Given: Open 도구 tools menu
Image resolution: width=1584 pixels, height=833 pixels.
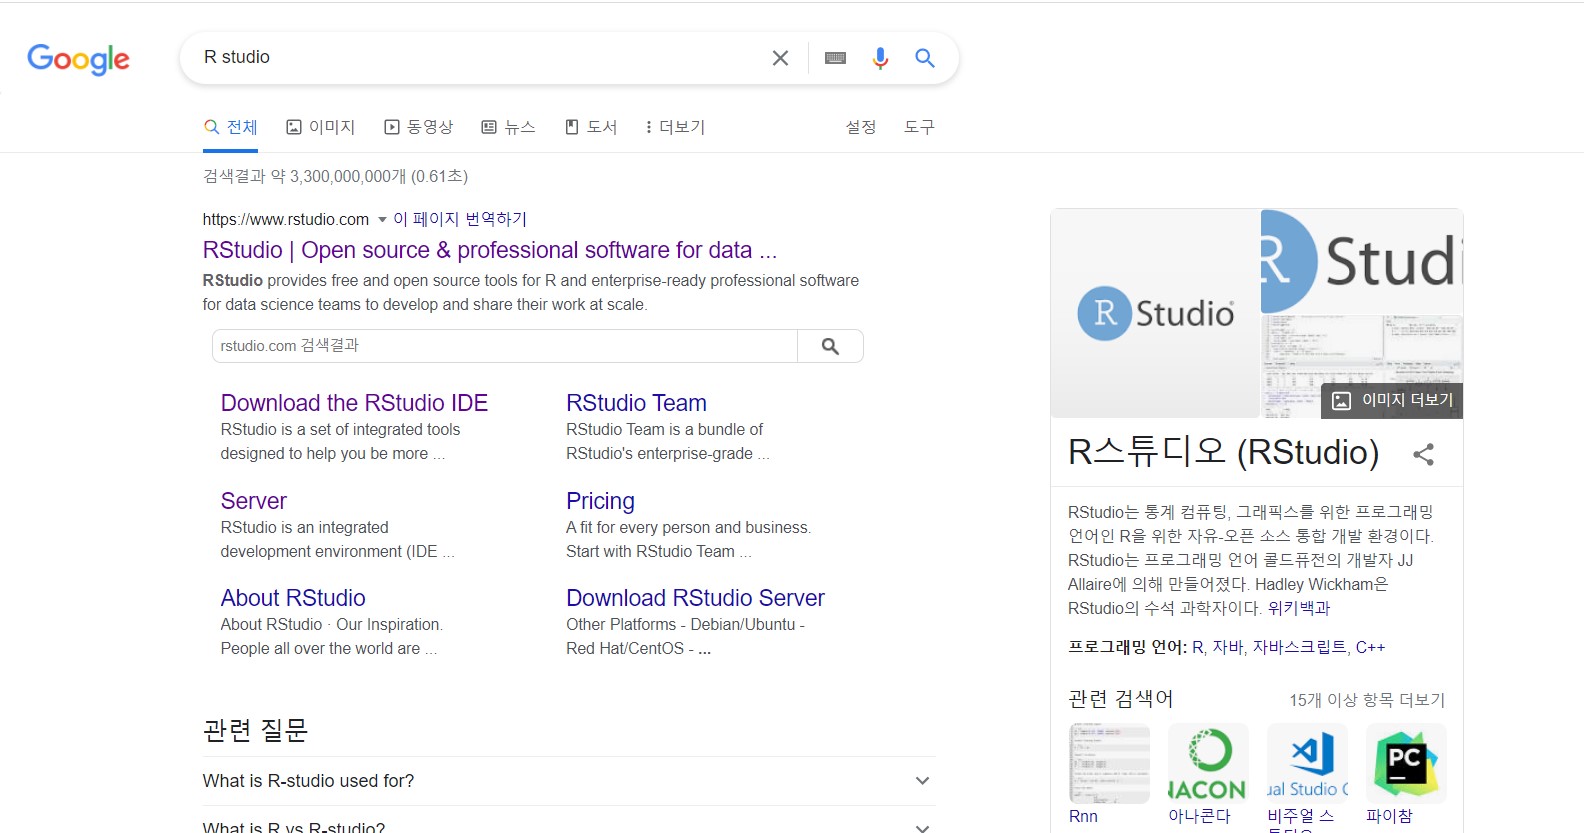Looking at the screenshot, I should (x=919, y=127).
